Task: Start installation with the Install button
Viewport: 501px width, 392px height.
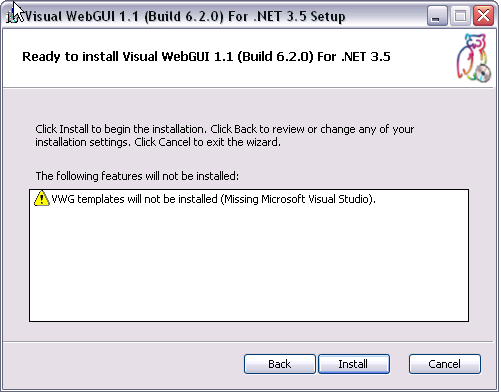Action: [354, 364]
